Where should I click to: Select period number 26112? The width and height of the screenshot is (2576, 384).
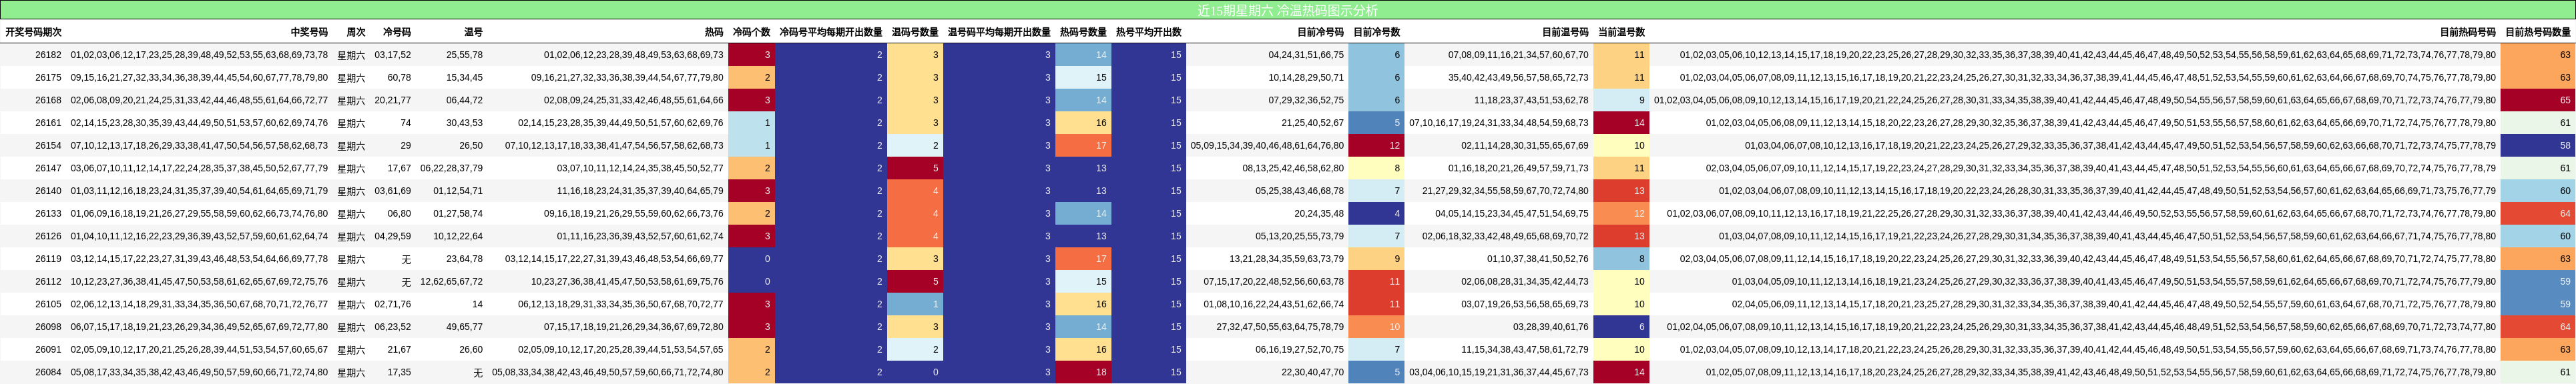48,281
